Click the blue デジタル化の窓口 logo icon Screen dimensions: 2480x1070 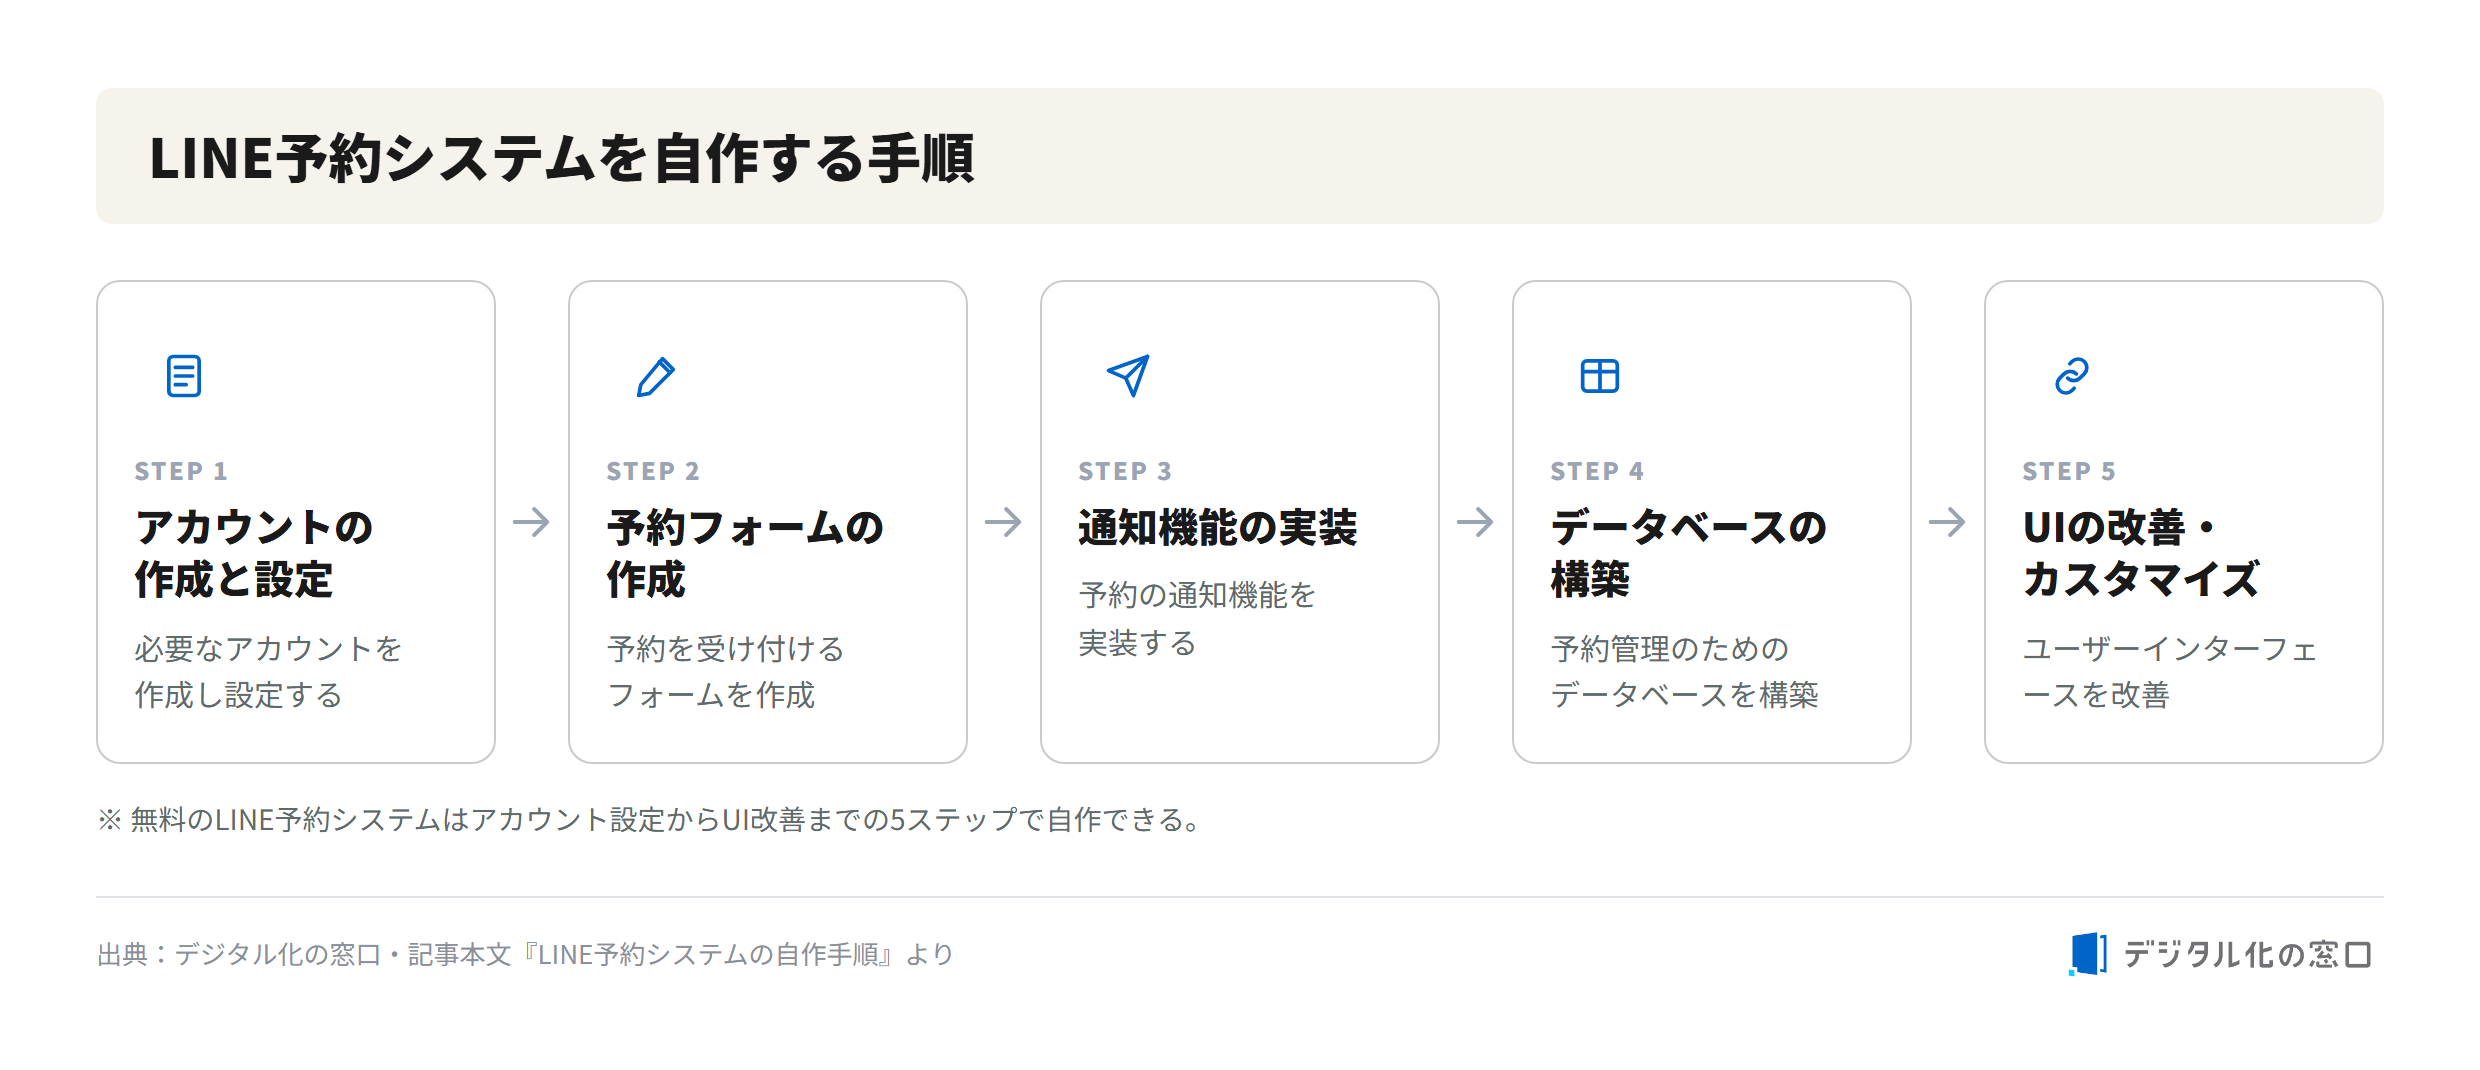(2088, 954)
